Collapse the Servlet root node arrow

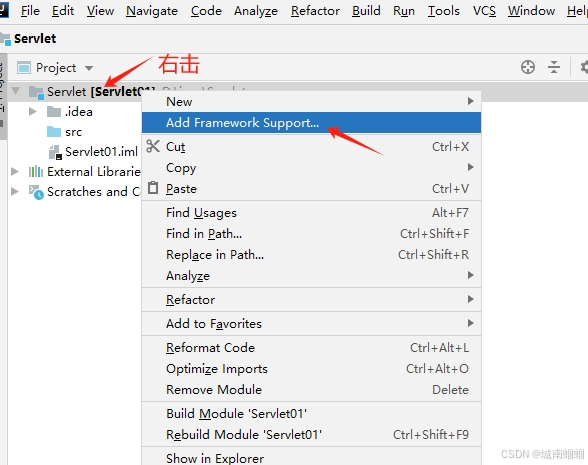point(15,91)
